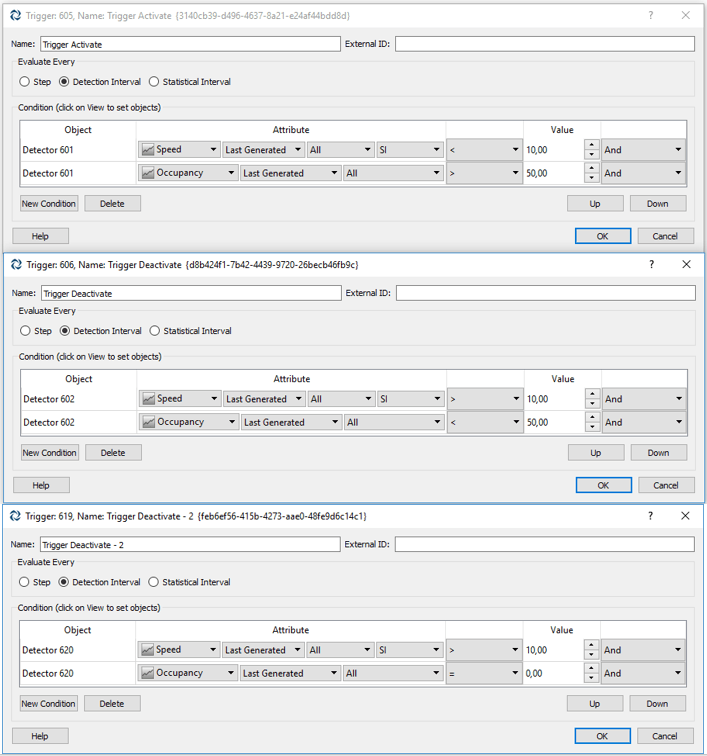707x756 pixels.
Task: Click the Occupancy chart icon for Detector 602
Action: click(x=149, y=422)
